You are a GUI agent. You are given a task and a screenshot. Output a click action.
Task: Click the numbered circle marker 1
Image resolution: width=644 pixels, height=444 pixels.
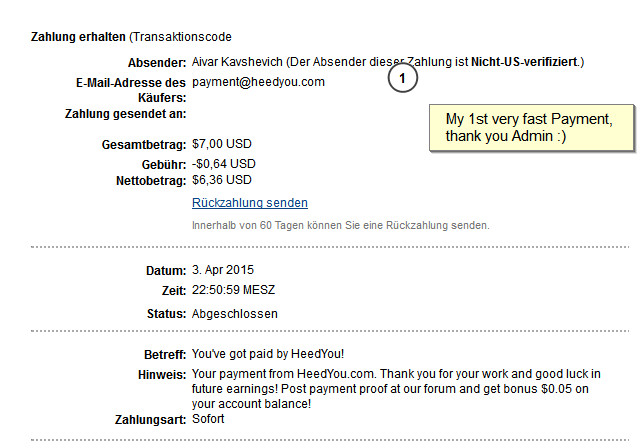[x=402, y=78]
